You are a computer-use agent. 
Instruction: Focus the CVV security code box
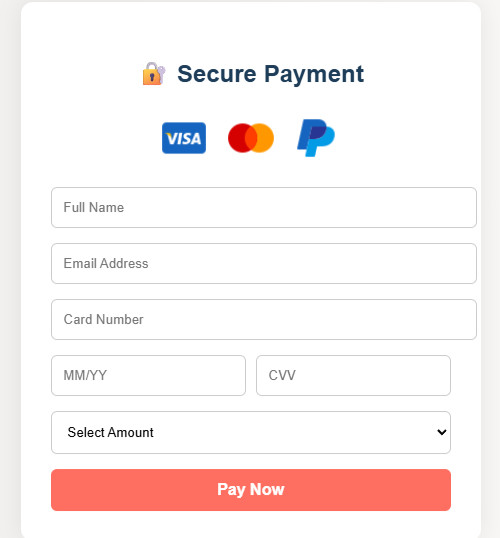[x=353, y=375]
